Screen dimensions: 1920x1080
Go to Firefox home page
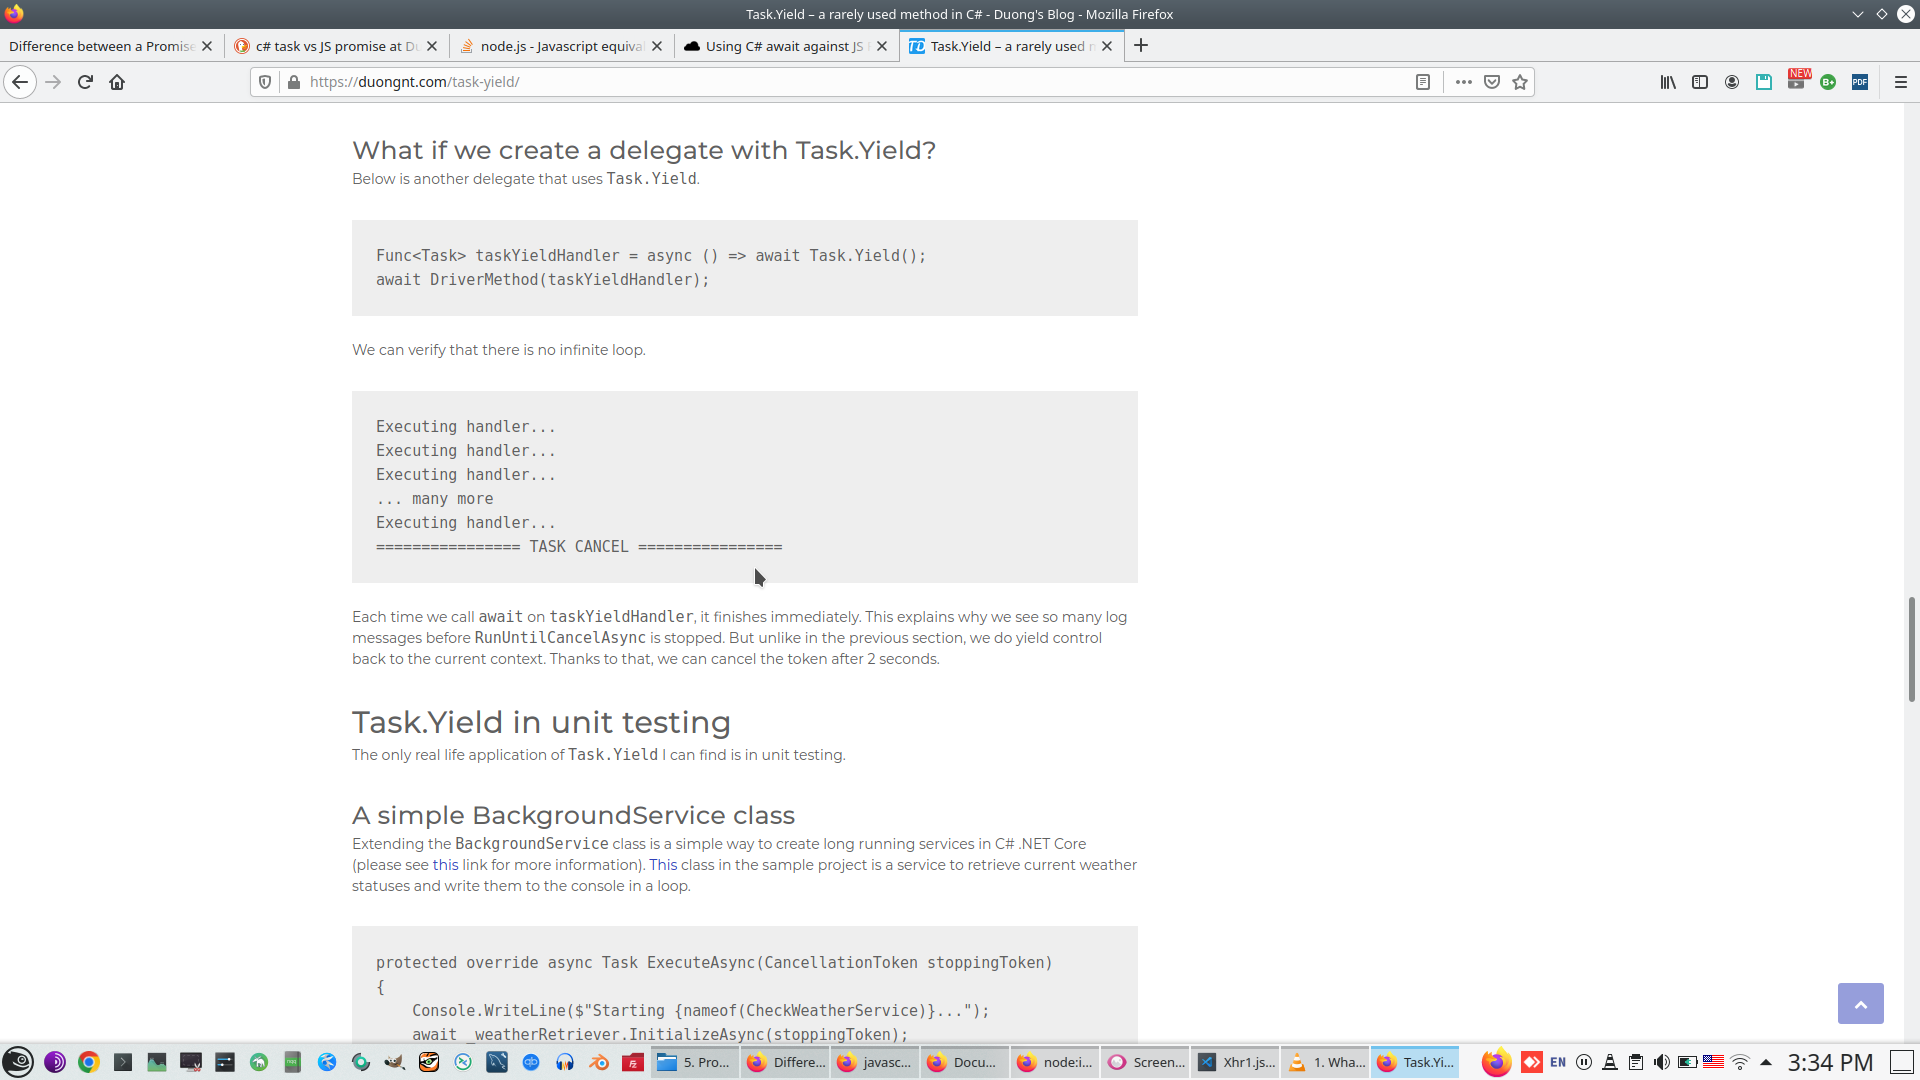pos(117,82)
